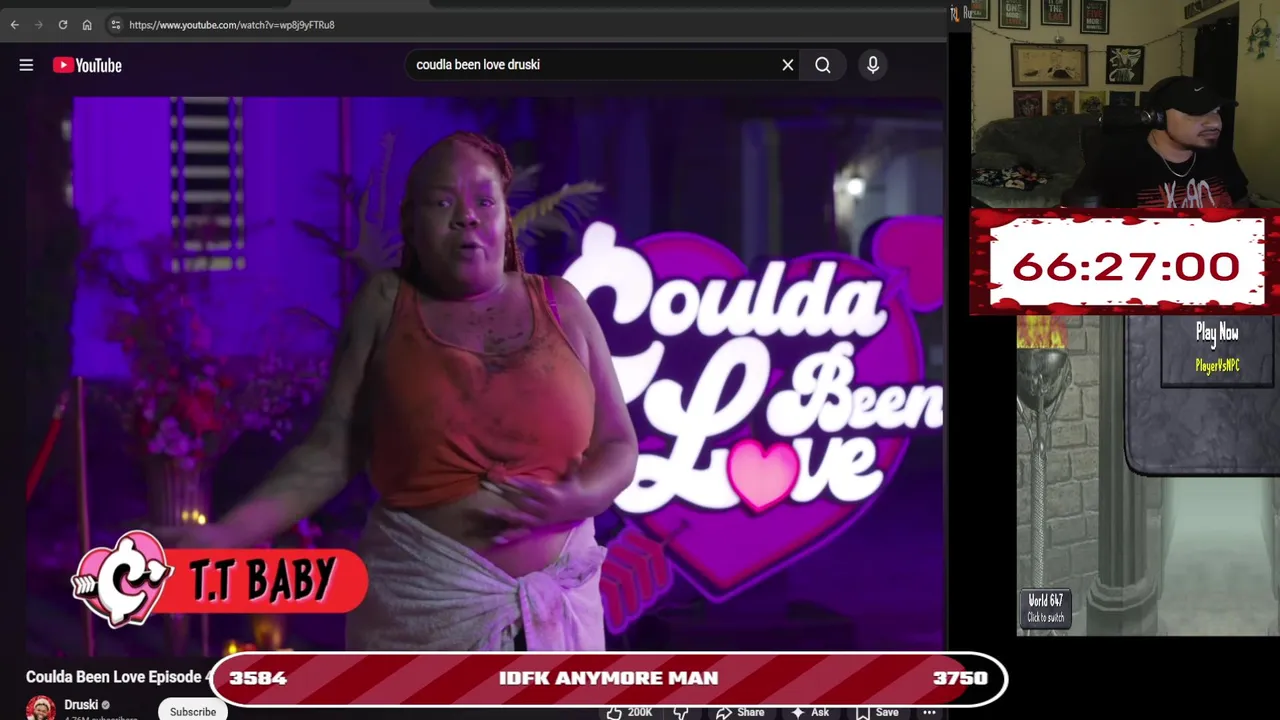Subscribe to the Druski channel
This screenshot has width=1280, height=720.
tap(193, 711)
